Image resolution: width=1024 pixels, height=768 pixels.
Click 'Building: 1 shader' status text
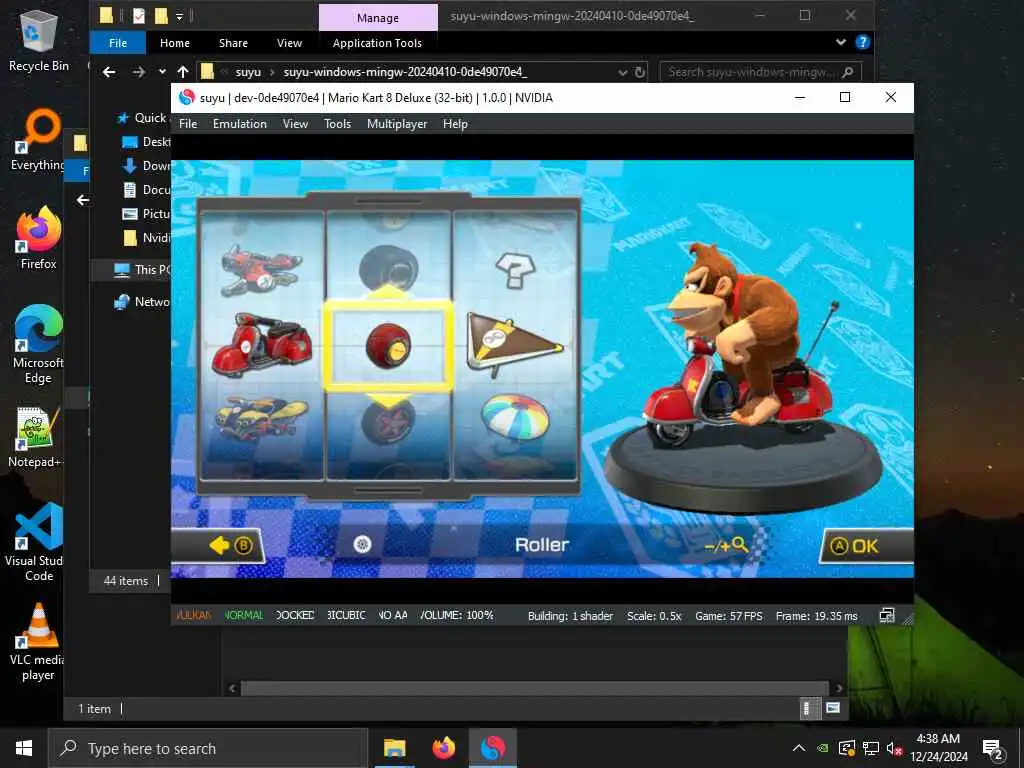570,616
